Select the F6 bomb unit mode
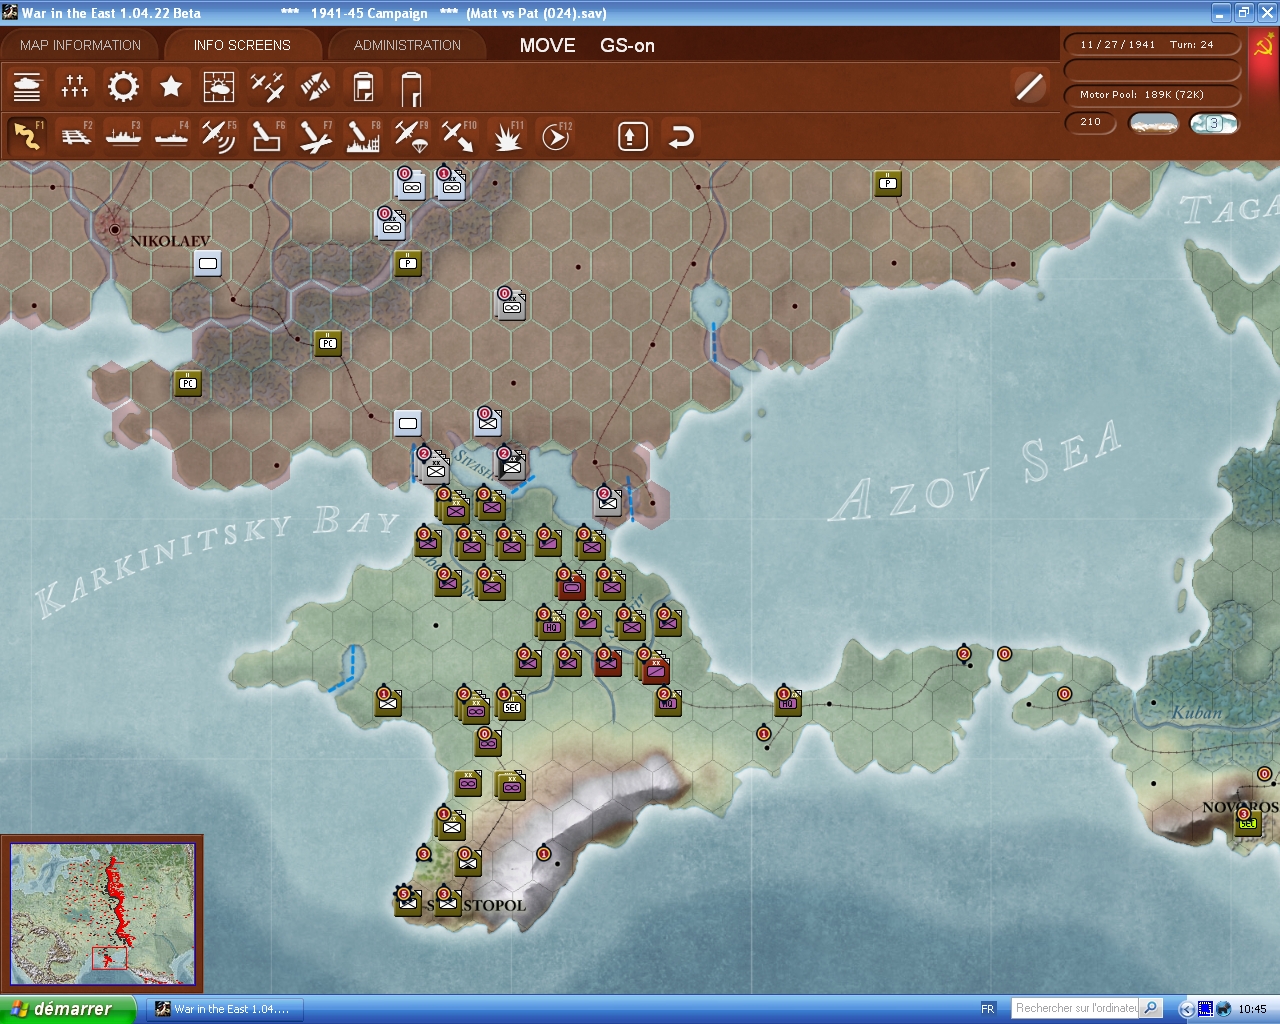 coord(267,135)
